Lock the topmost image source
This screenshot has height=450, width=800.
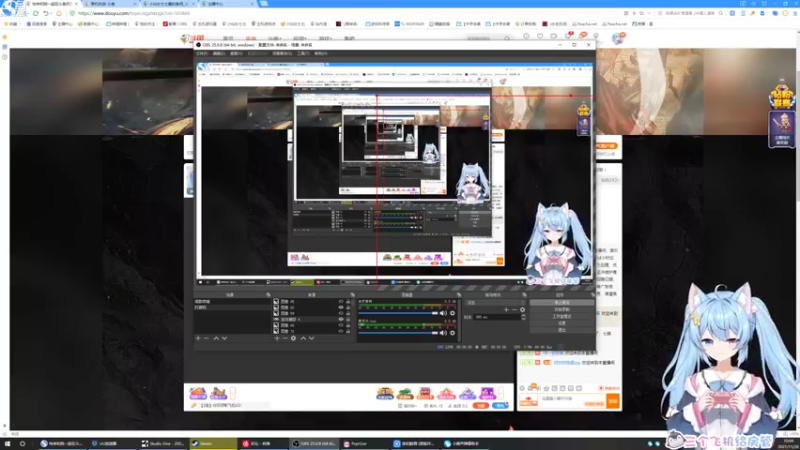click(x=348, y=302)
